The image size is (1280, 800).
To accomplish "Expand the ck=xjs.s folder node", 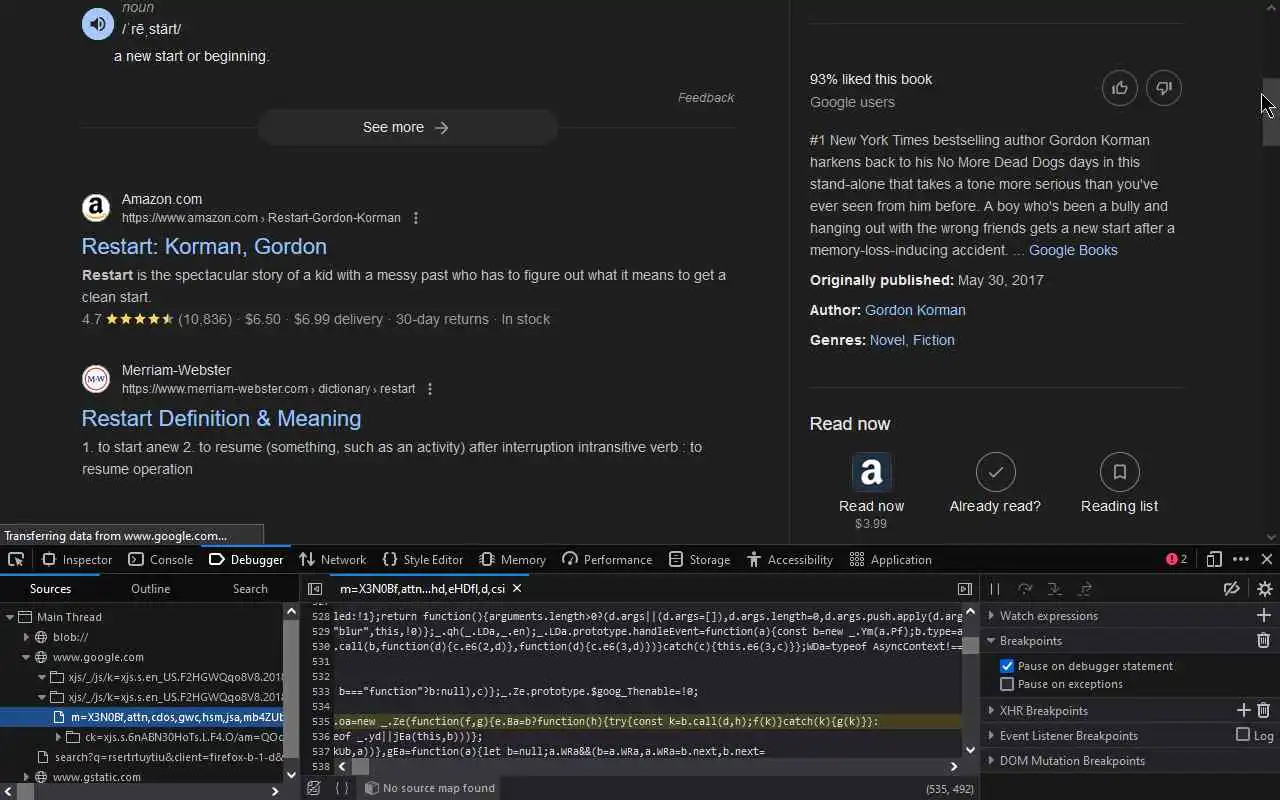I will (59, 737).
